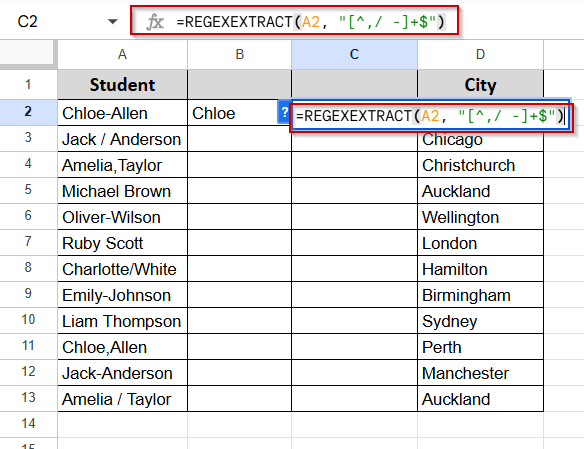Select row 6 header
Viewport: 584px width, 449px height.
click(28, 216)
